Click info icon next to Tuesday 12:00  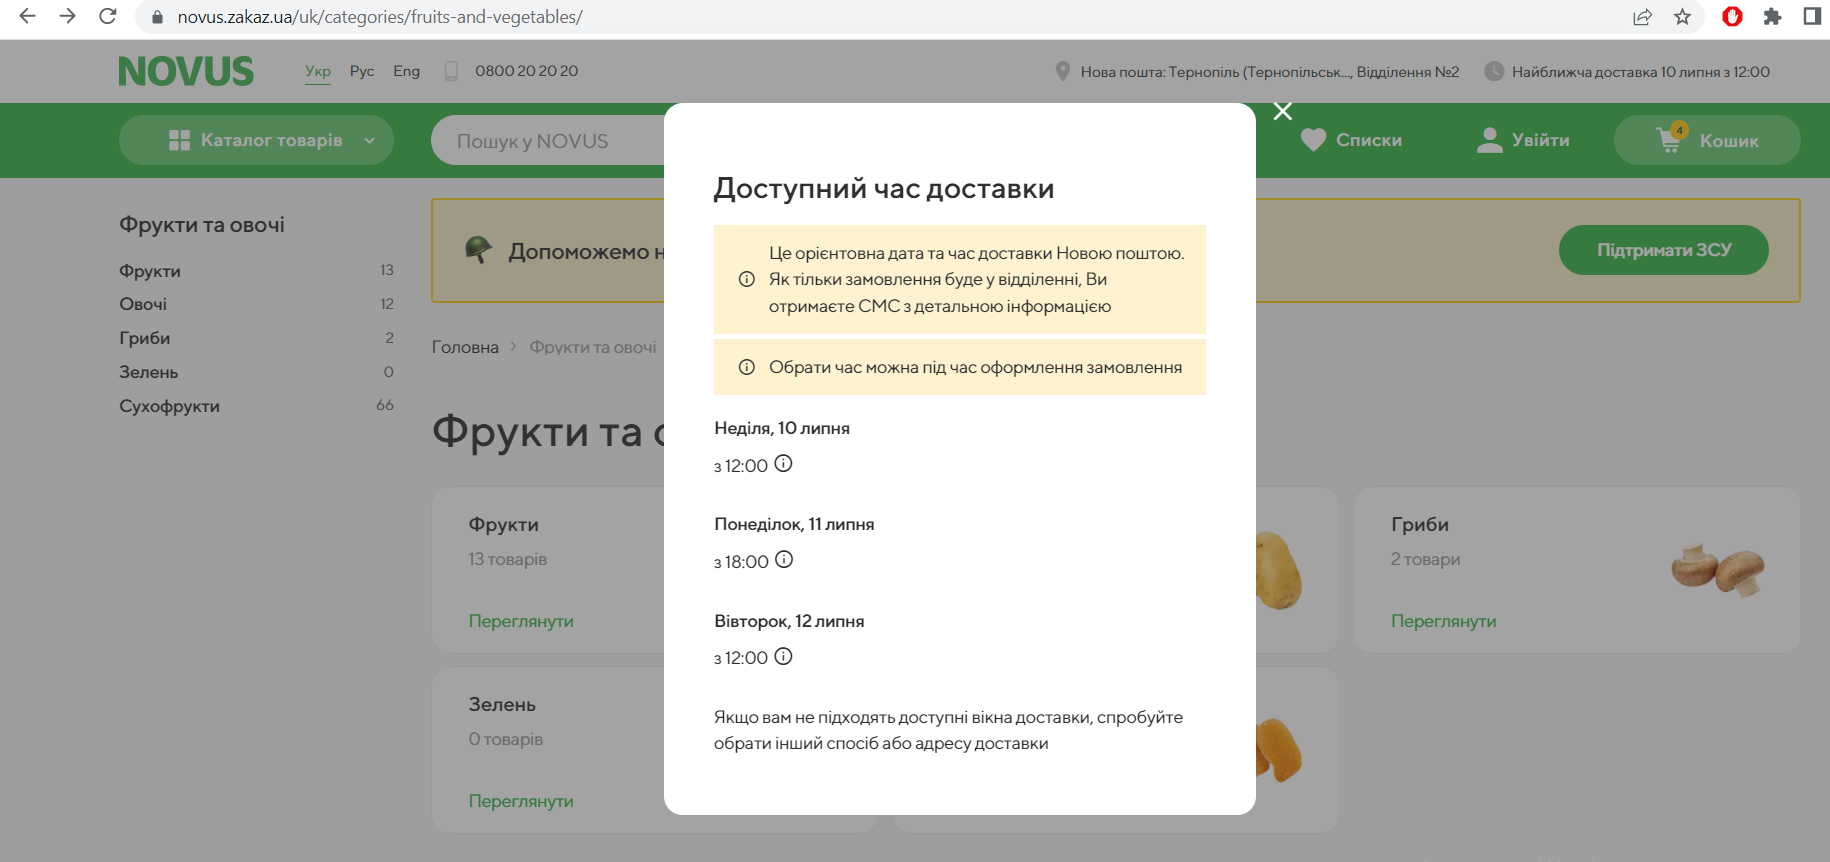tap(784, 657)
